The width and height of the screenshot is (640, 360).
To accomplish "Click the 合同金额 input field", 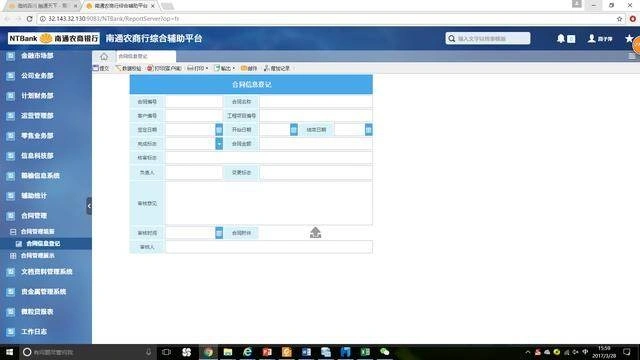I will 316,143.
